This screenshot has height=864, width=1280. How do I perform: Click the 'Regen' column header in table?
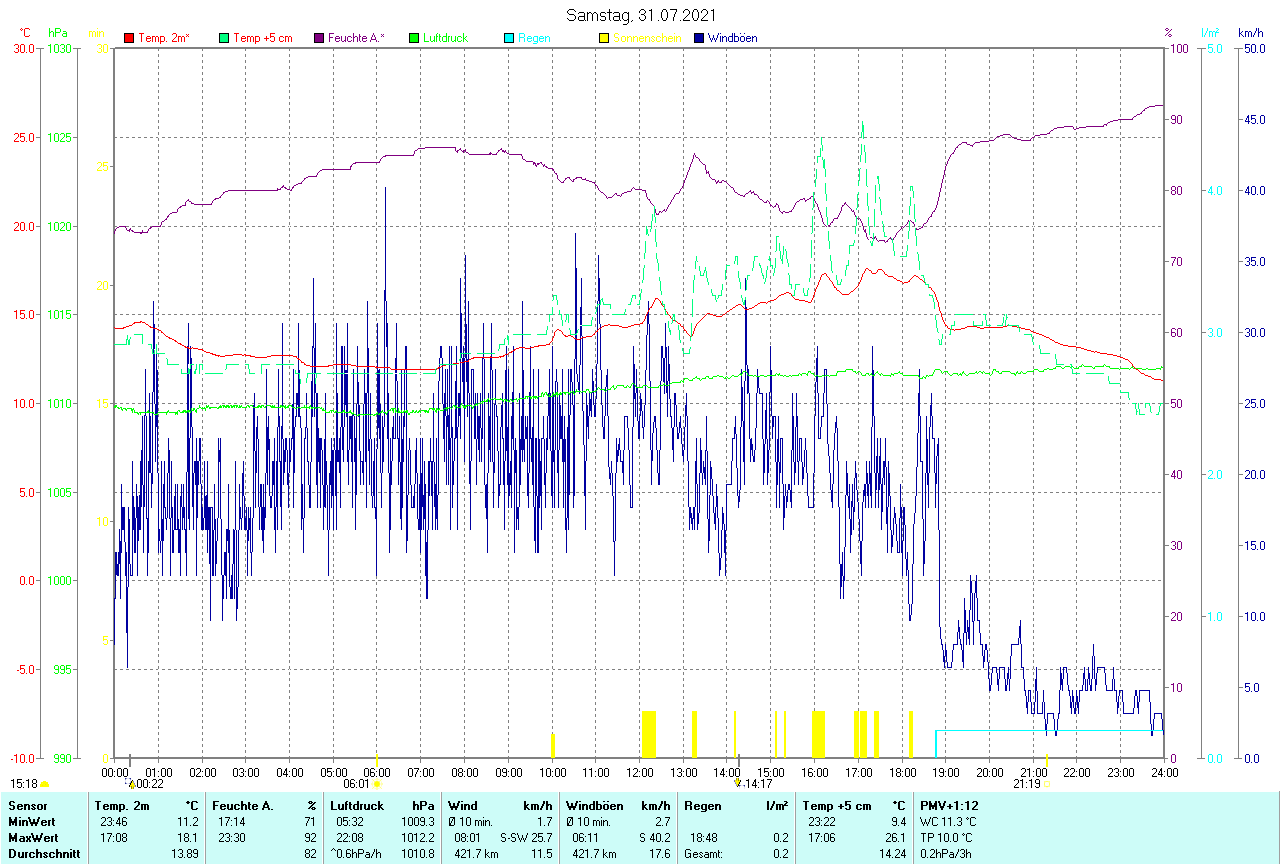(x=703, y=806)
